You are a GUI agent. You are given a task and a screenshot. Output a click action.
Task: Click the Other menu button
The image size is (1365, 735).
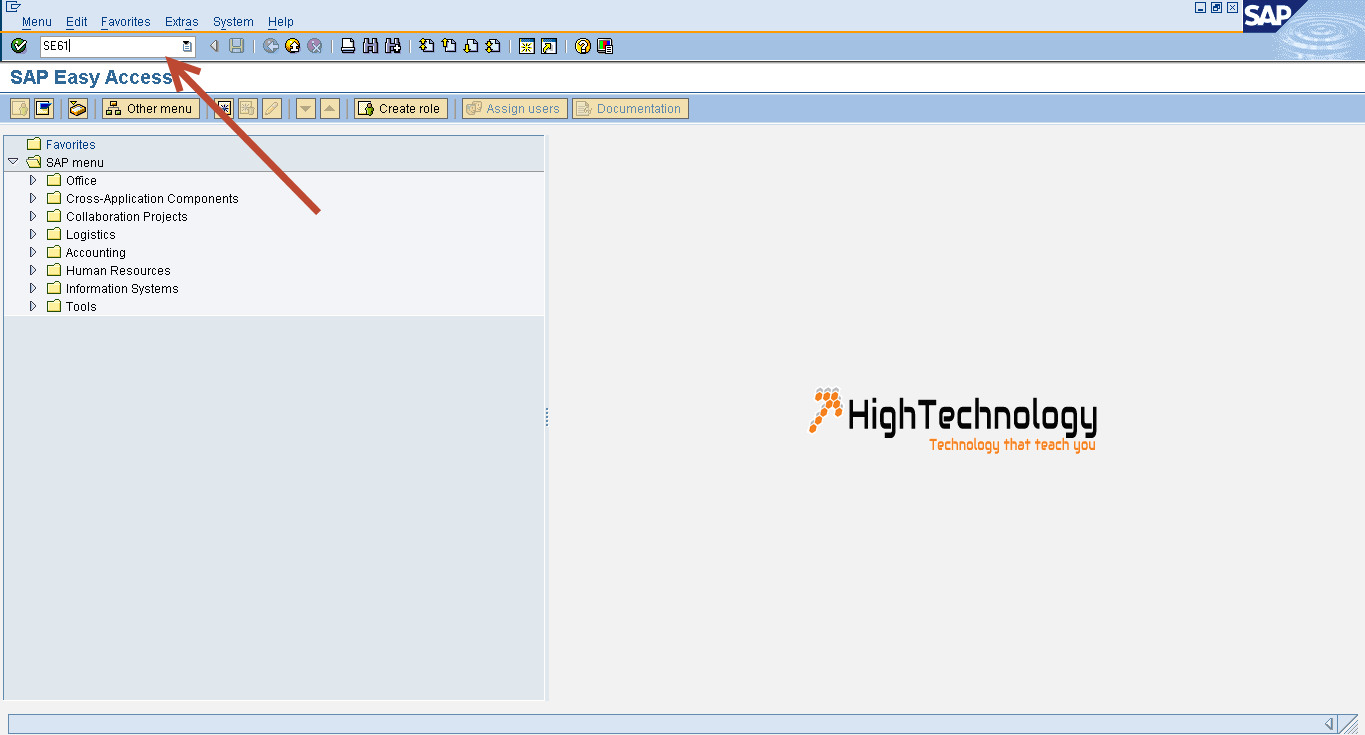click(150, 108)
